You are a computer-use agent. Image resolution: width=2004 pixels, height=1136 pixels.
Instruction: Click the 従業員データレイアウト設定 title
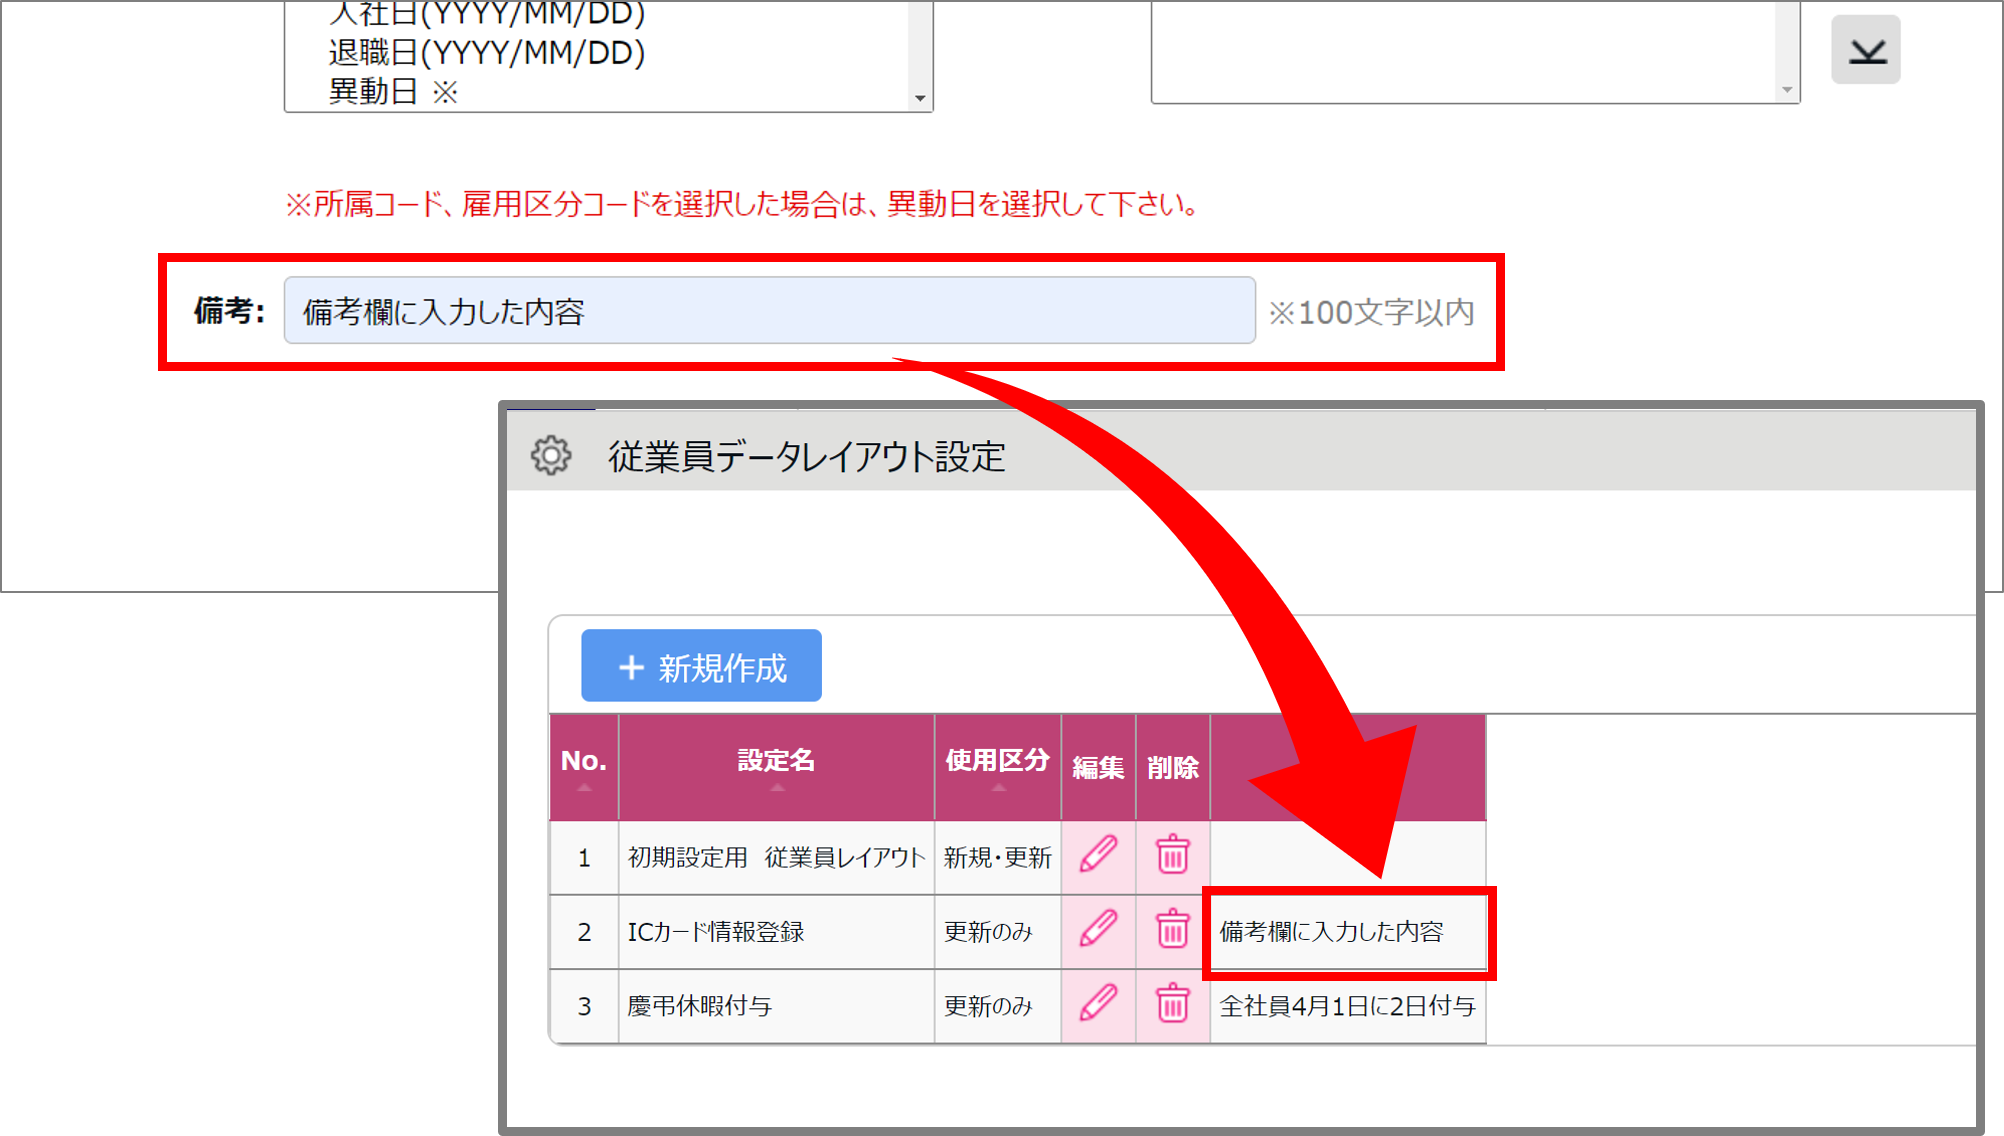click(807, 457)
